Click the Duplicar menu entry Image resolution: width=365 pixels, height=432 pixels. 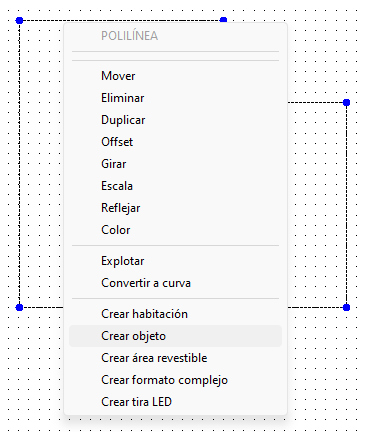175,120
